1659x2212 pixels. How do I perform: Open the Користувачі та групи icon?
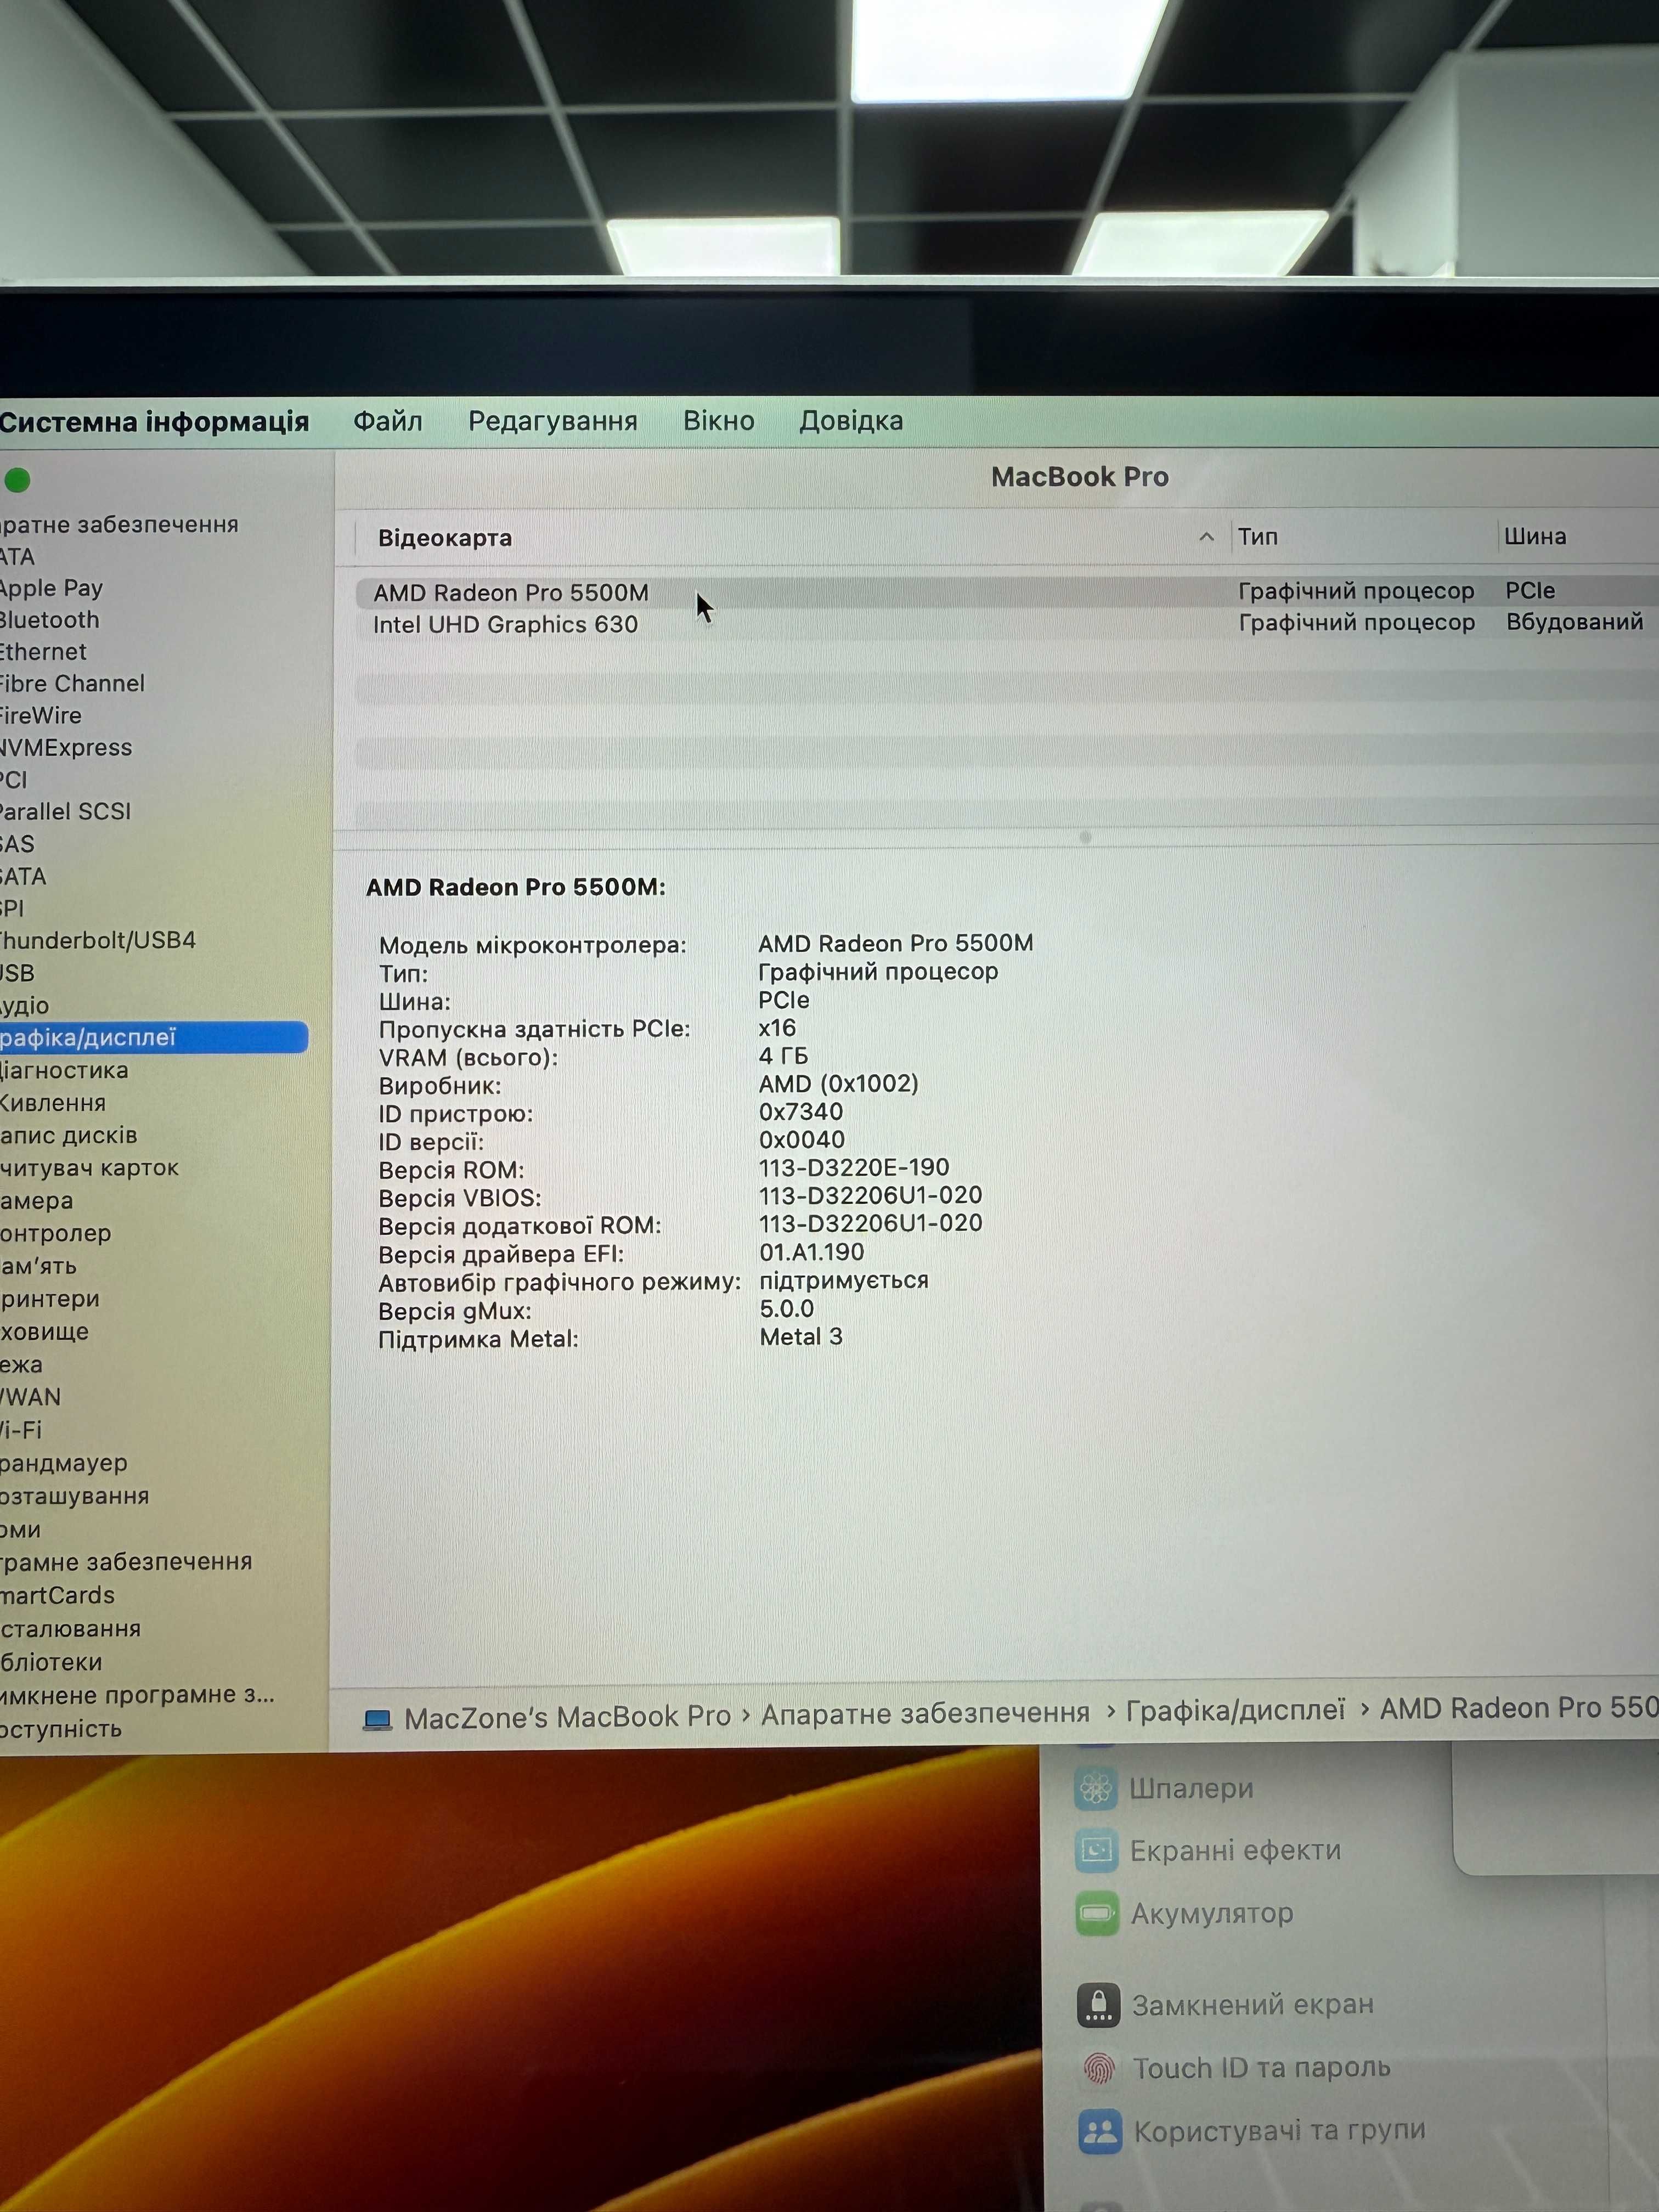click(x=1100, y=2131)
